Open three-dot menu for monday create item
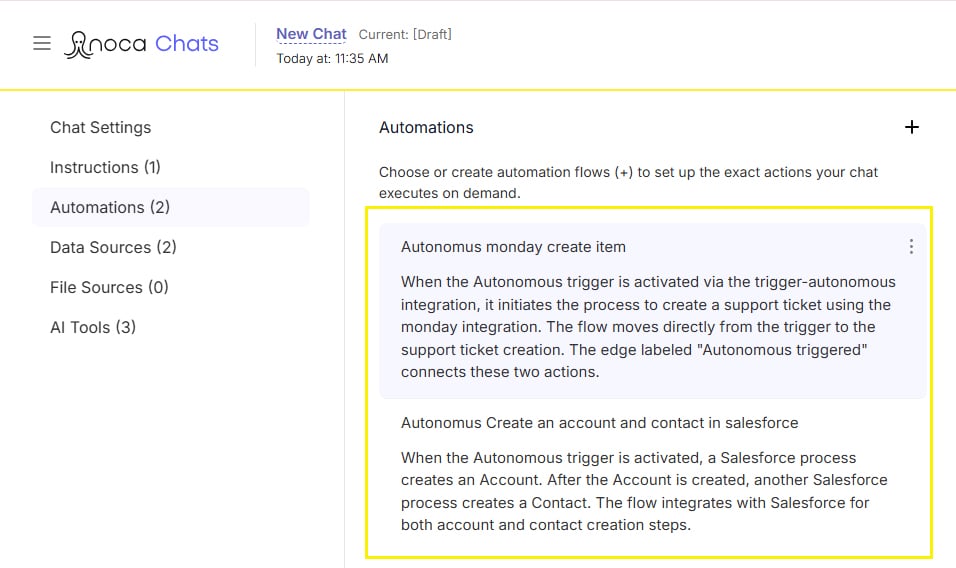Image resolution: width=956 pixels, height=568 pixels. [x=911, y=246]
